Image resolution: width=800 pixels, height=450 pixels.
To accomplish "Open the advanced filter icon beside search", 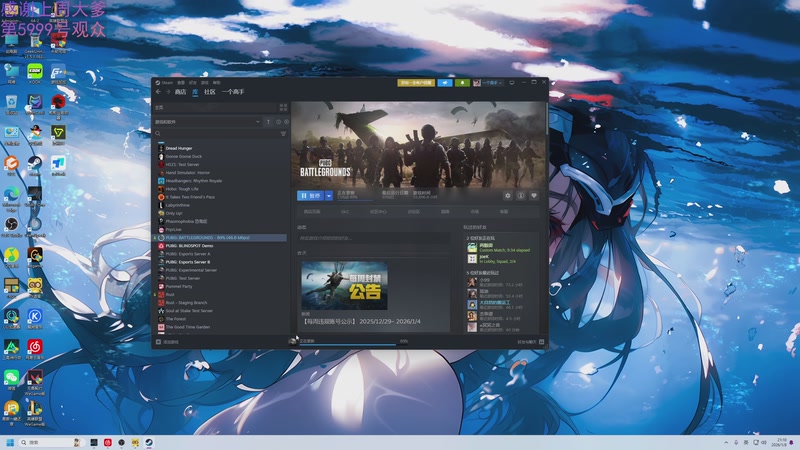I will [x=283, y=134].
